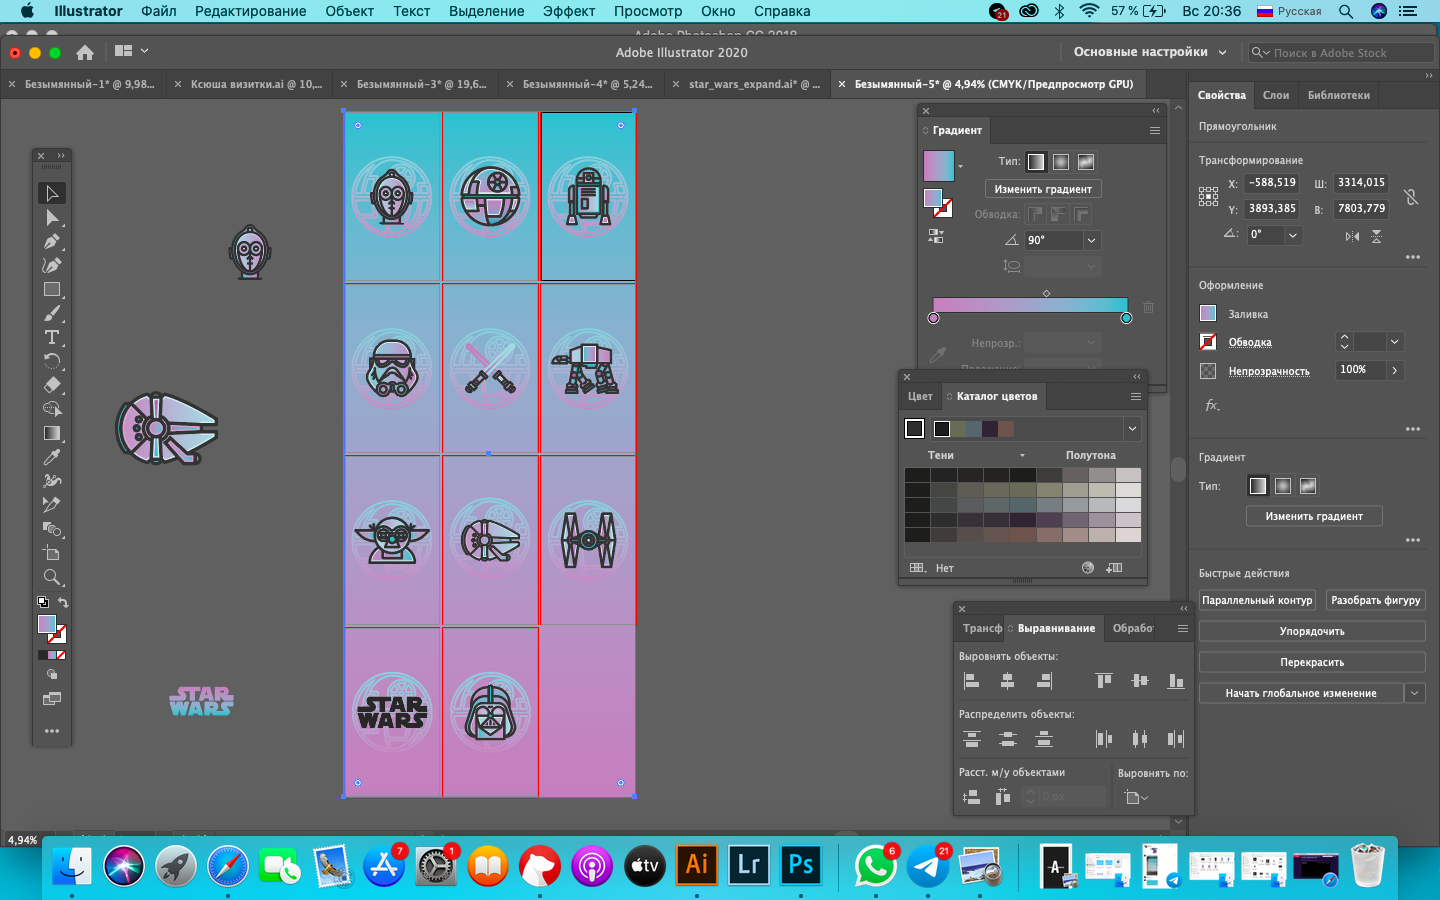Screen dimensions: 1440x900
Task: Open Объект menu
Action: [x=349, y=11]
